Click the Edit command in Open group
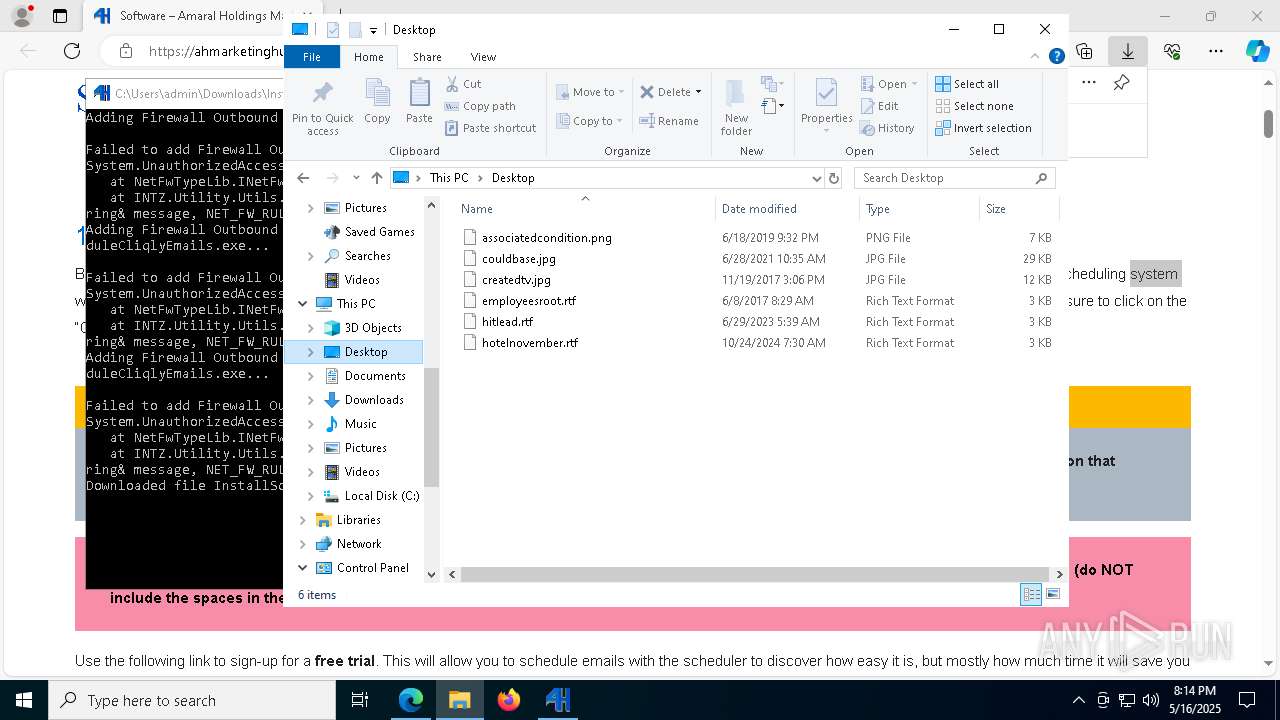This screenshot has height=720, width=1280. (x=879, y=106)
